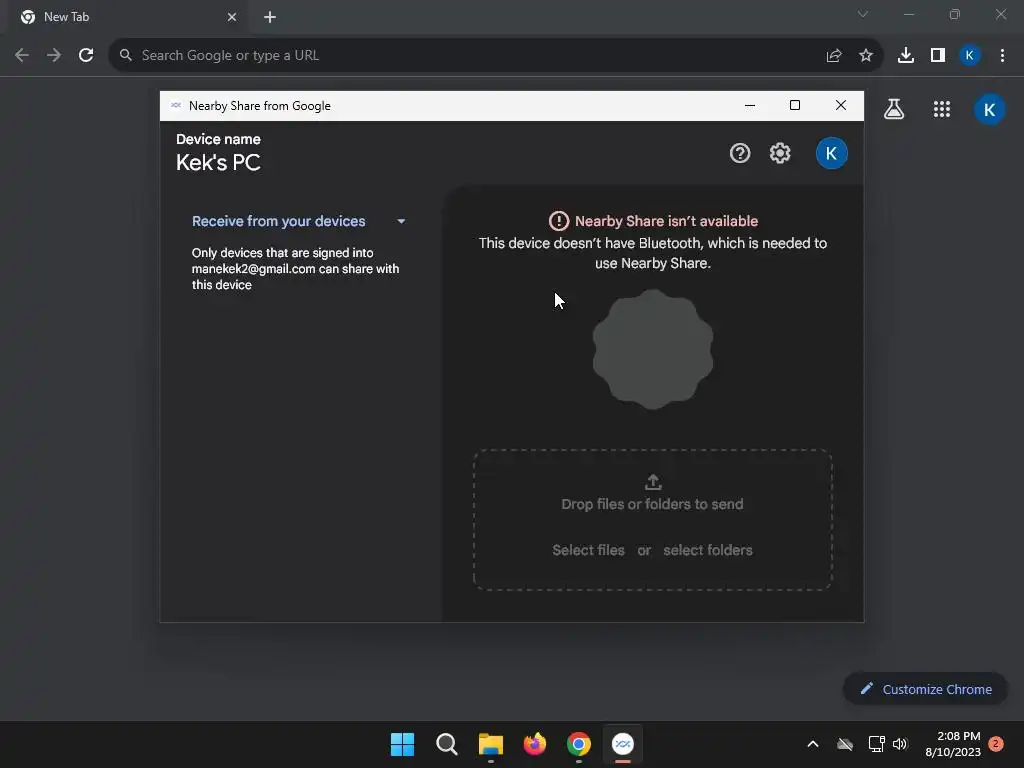Click the Nearby Share title bar icon
Screen dimensions: 1024x768
tap(176, 105)
